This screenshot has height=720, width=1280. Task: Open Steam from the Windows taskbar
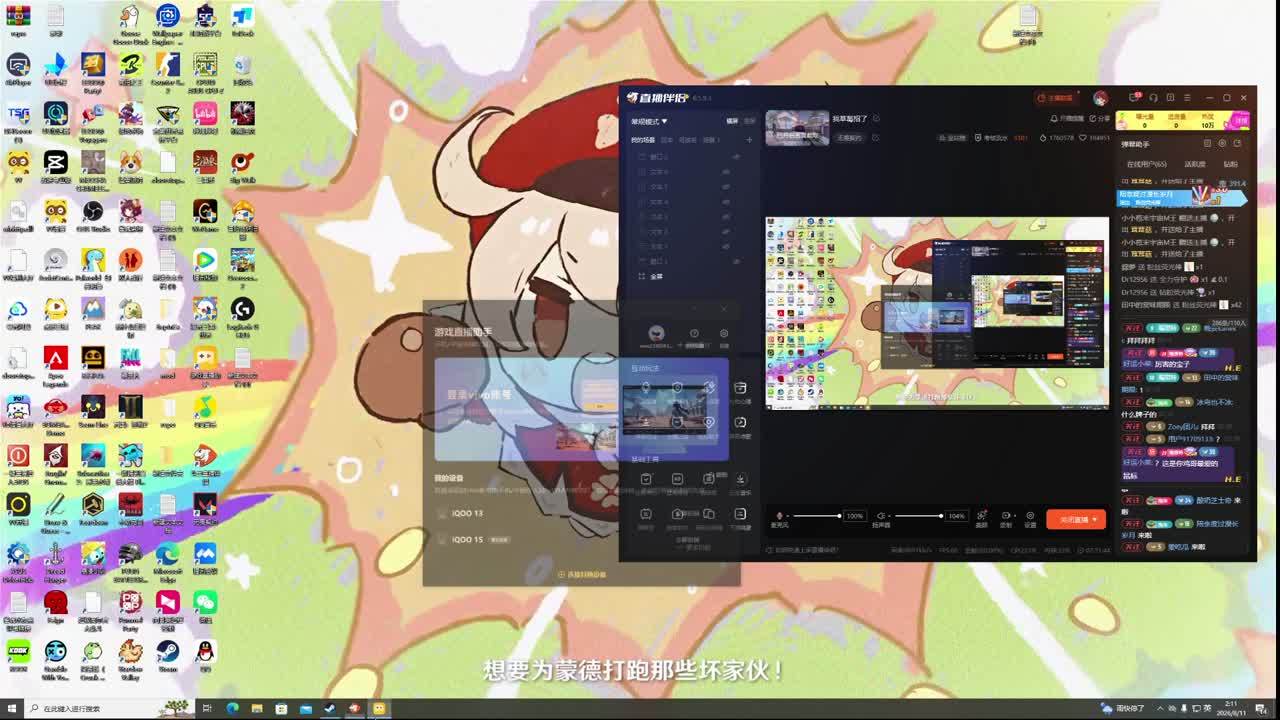[329, 709]
